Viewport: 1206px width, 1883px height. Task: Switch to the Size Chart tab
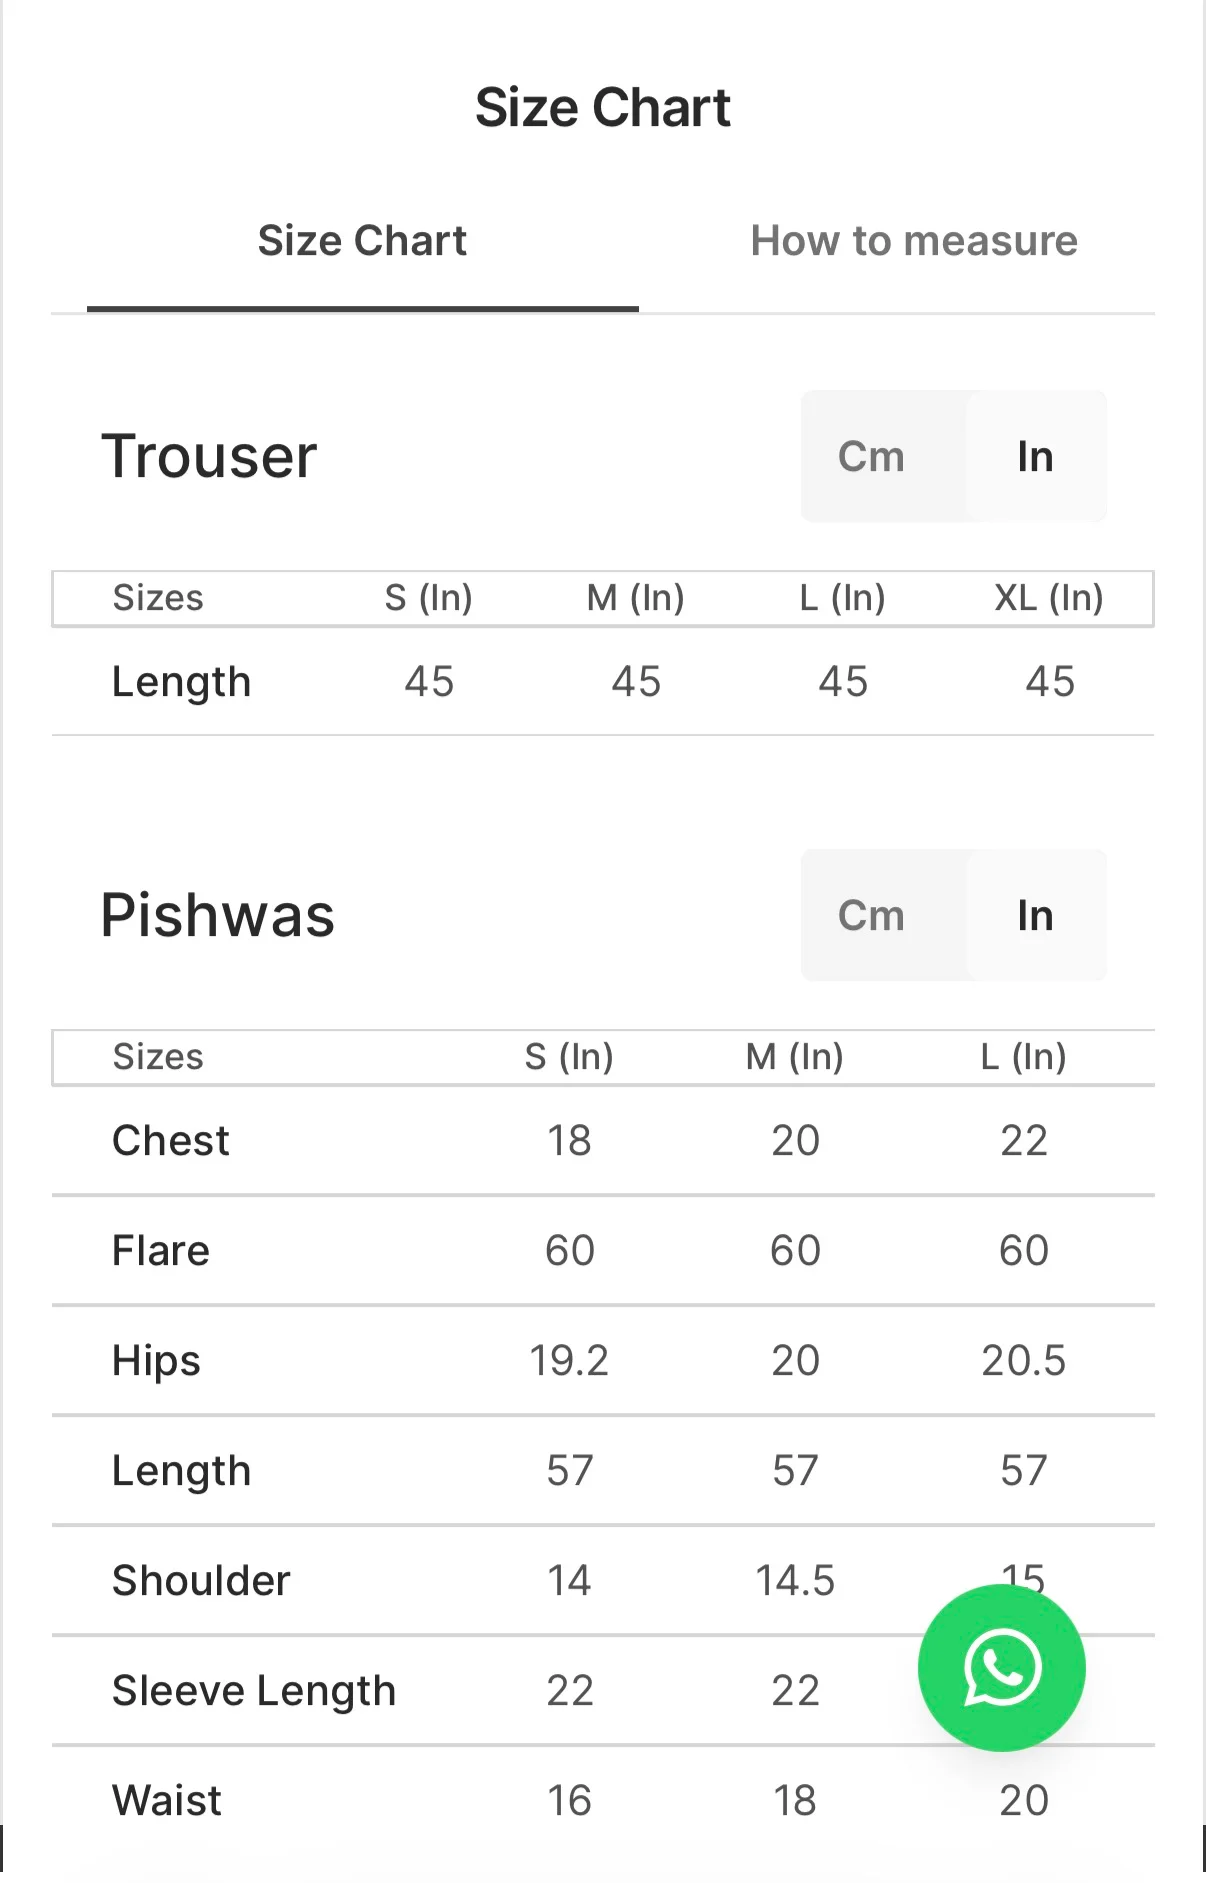(x=362, y=241)
